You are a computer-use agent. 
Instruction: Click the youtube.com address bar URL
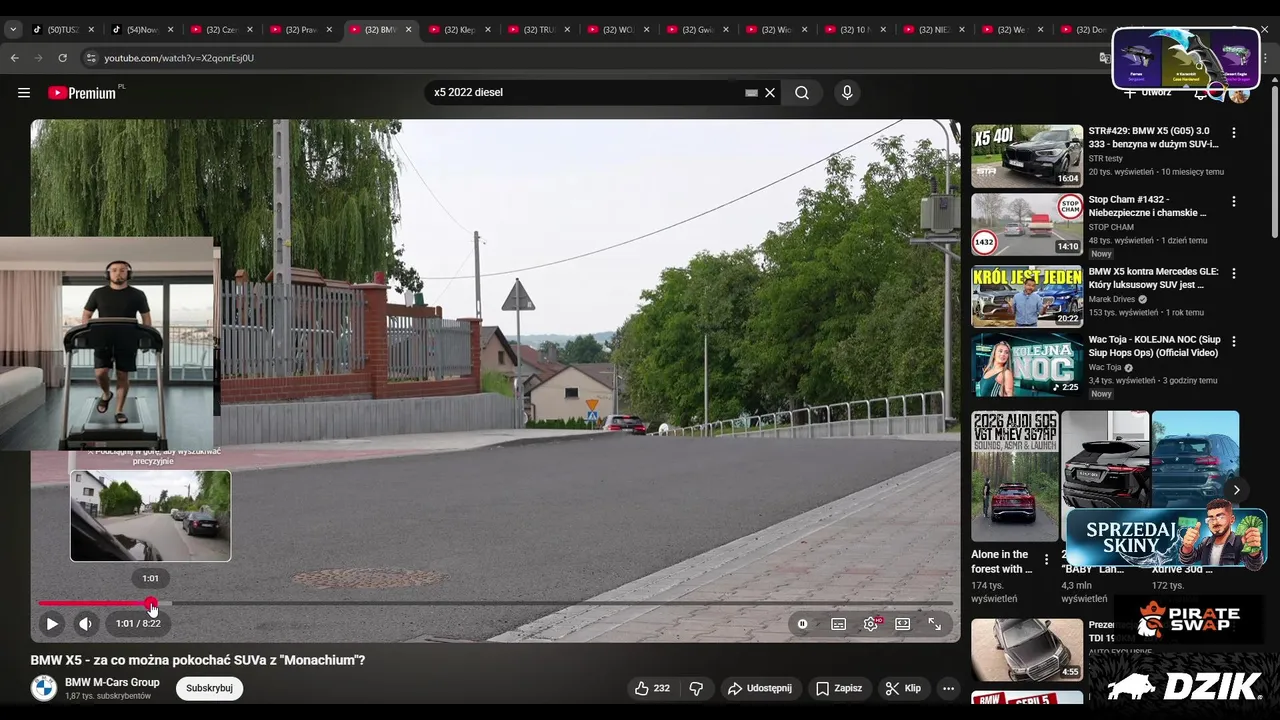tap(179, 58)
